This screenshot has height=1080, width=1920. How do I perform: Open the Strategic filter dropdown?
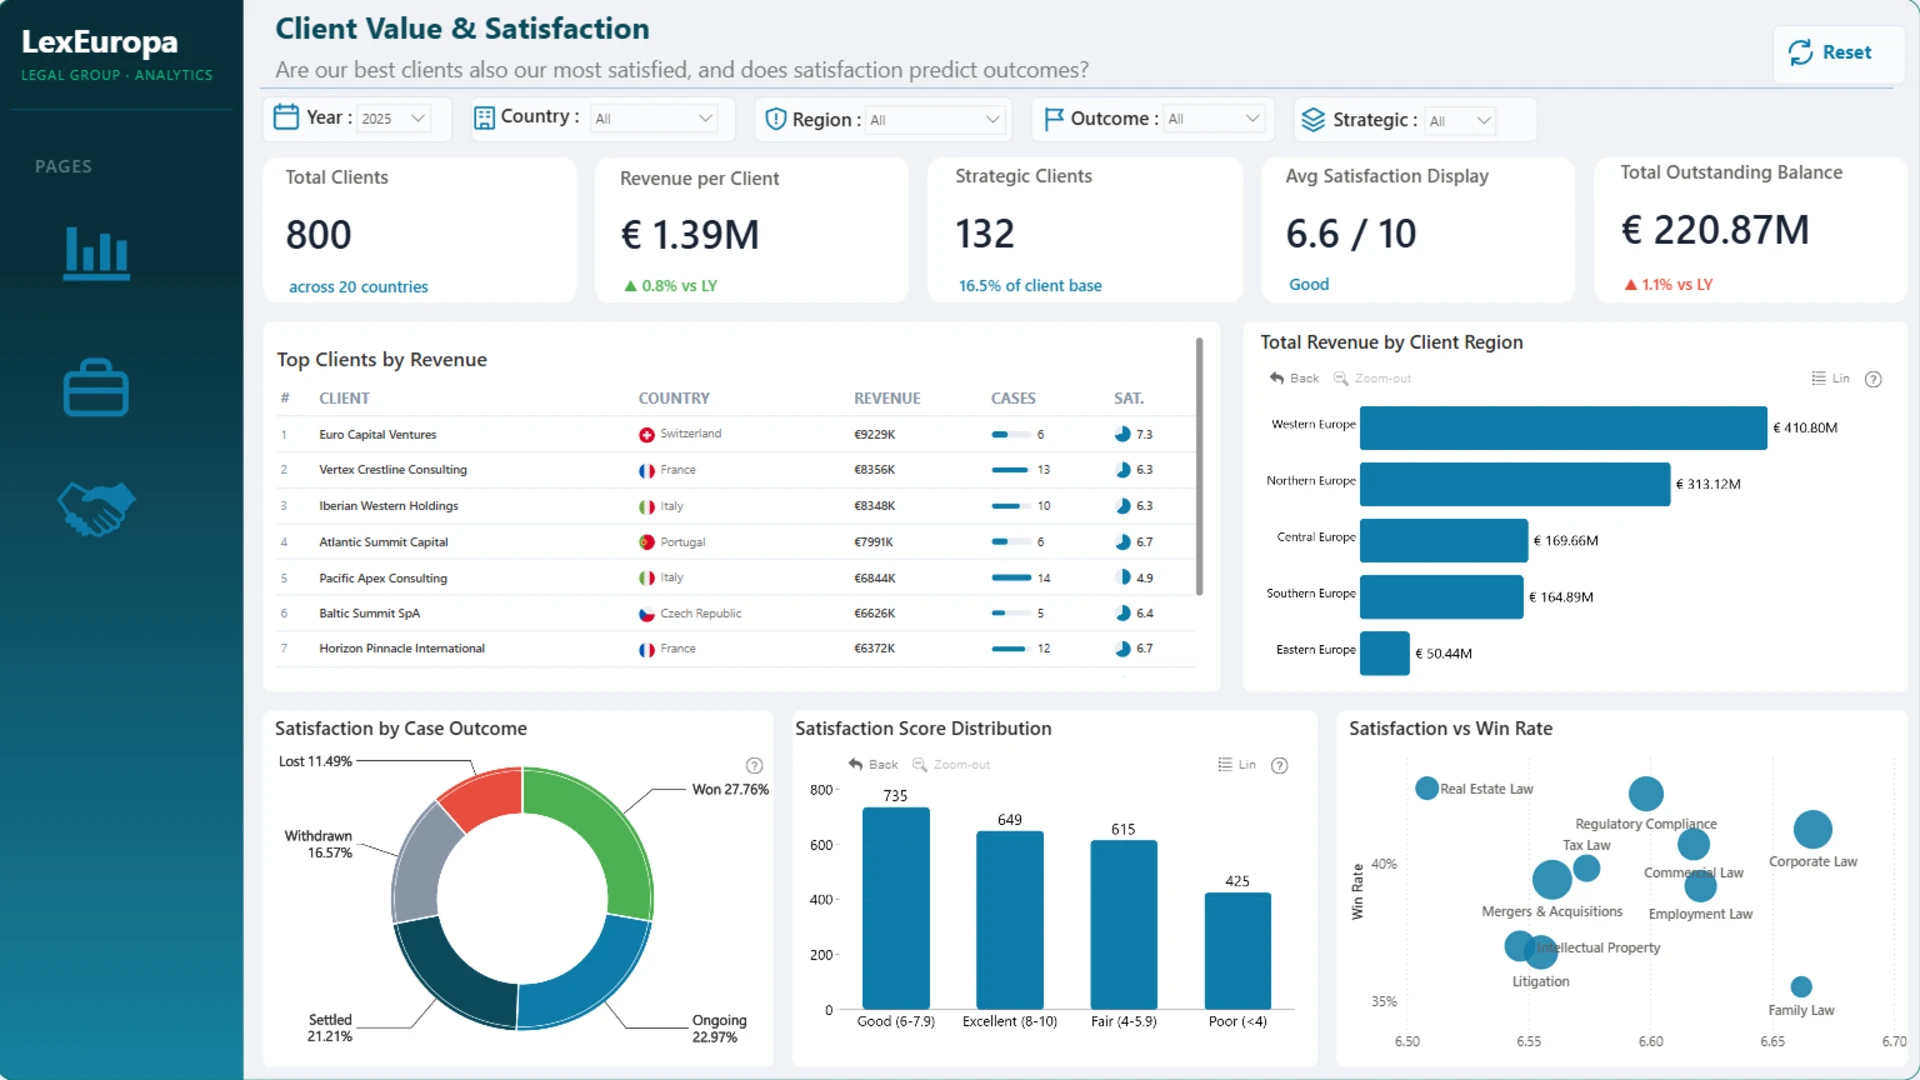(1460, 121)
